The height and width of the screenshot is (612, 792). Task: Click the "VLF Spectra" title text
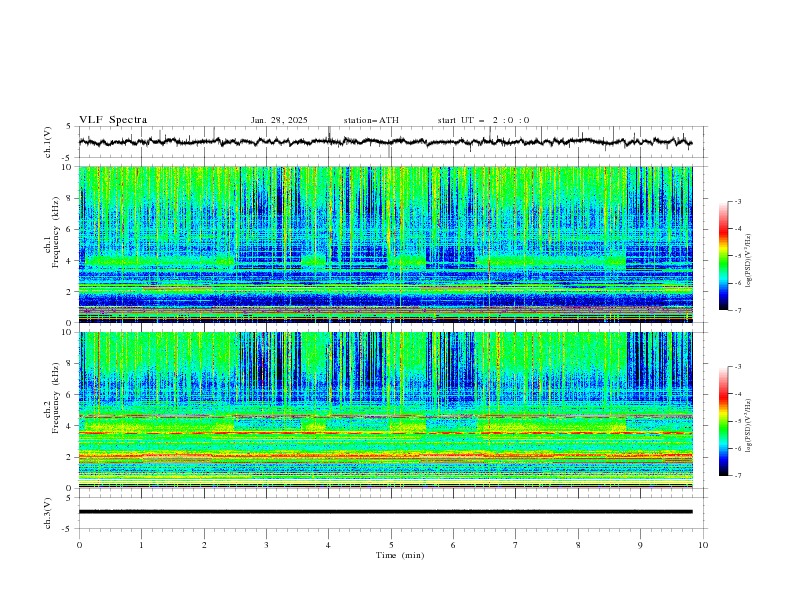pos(113,120)
